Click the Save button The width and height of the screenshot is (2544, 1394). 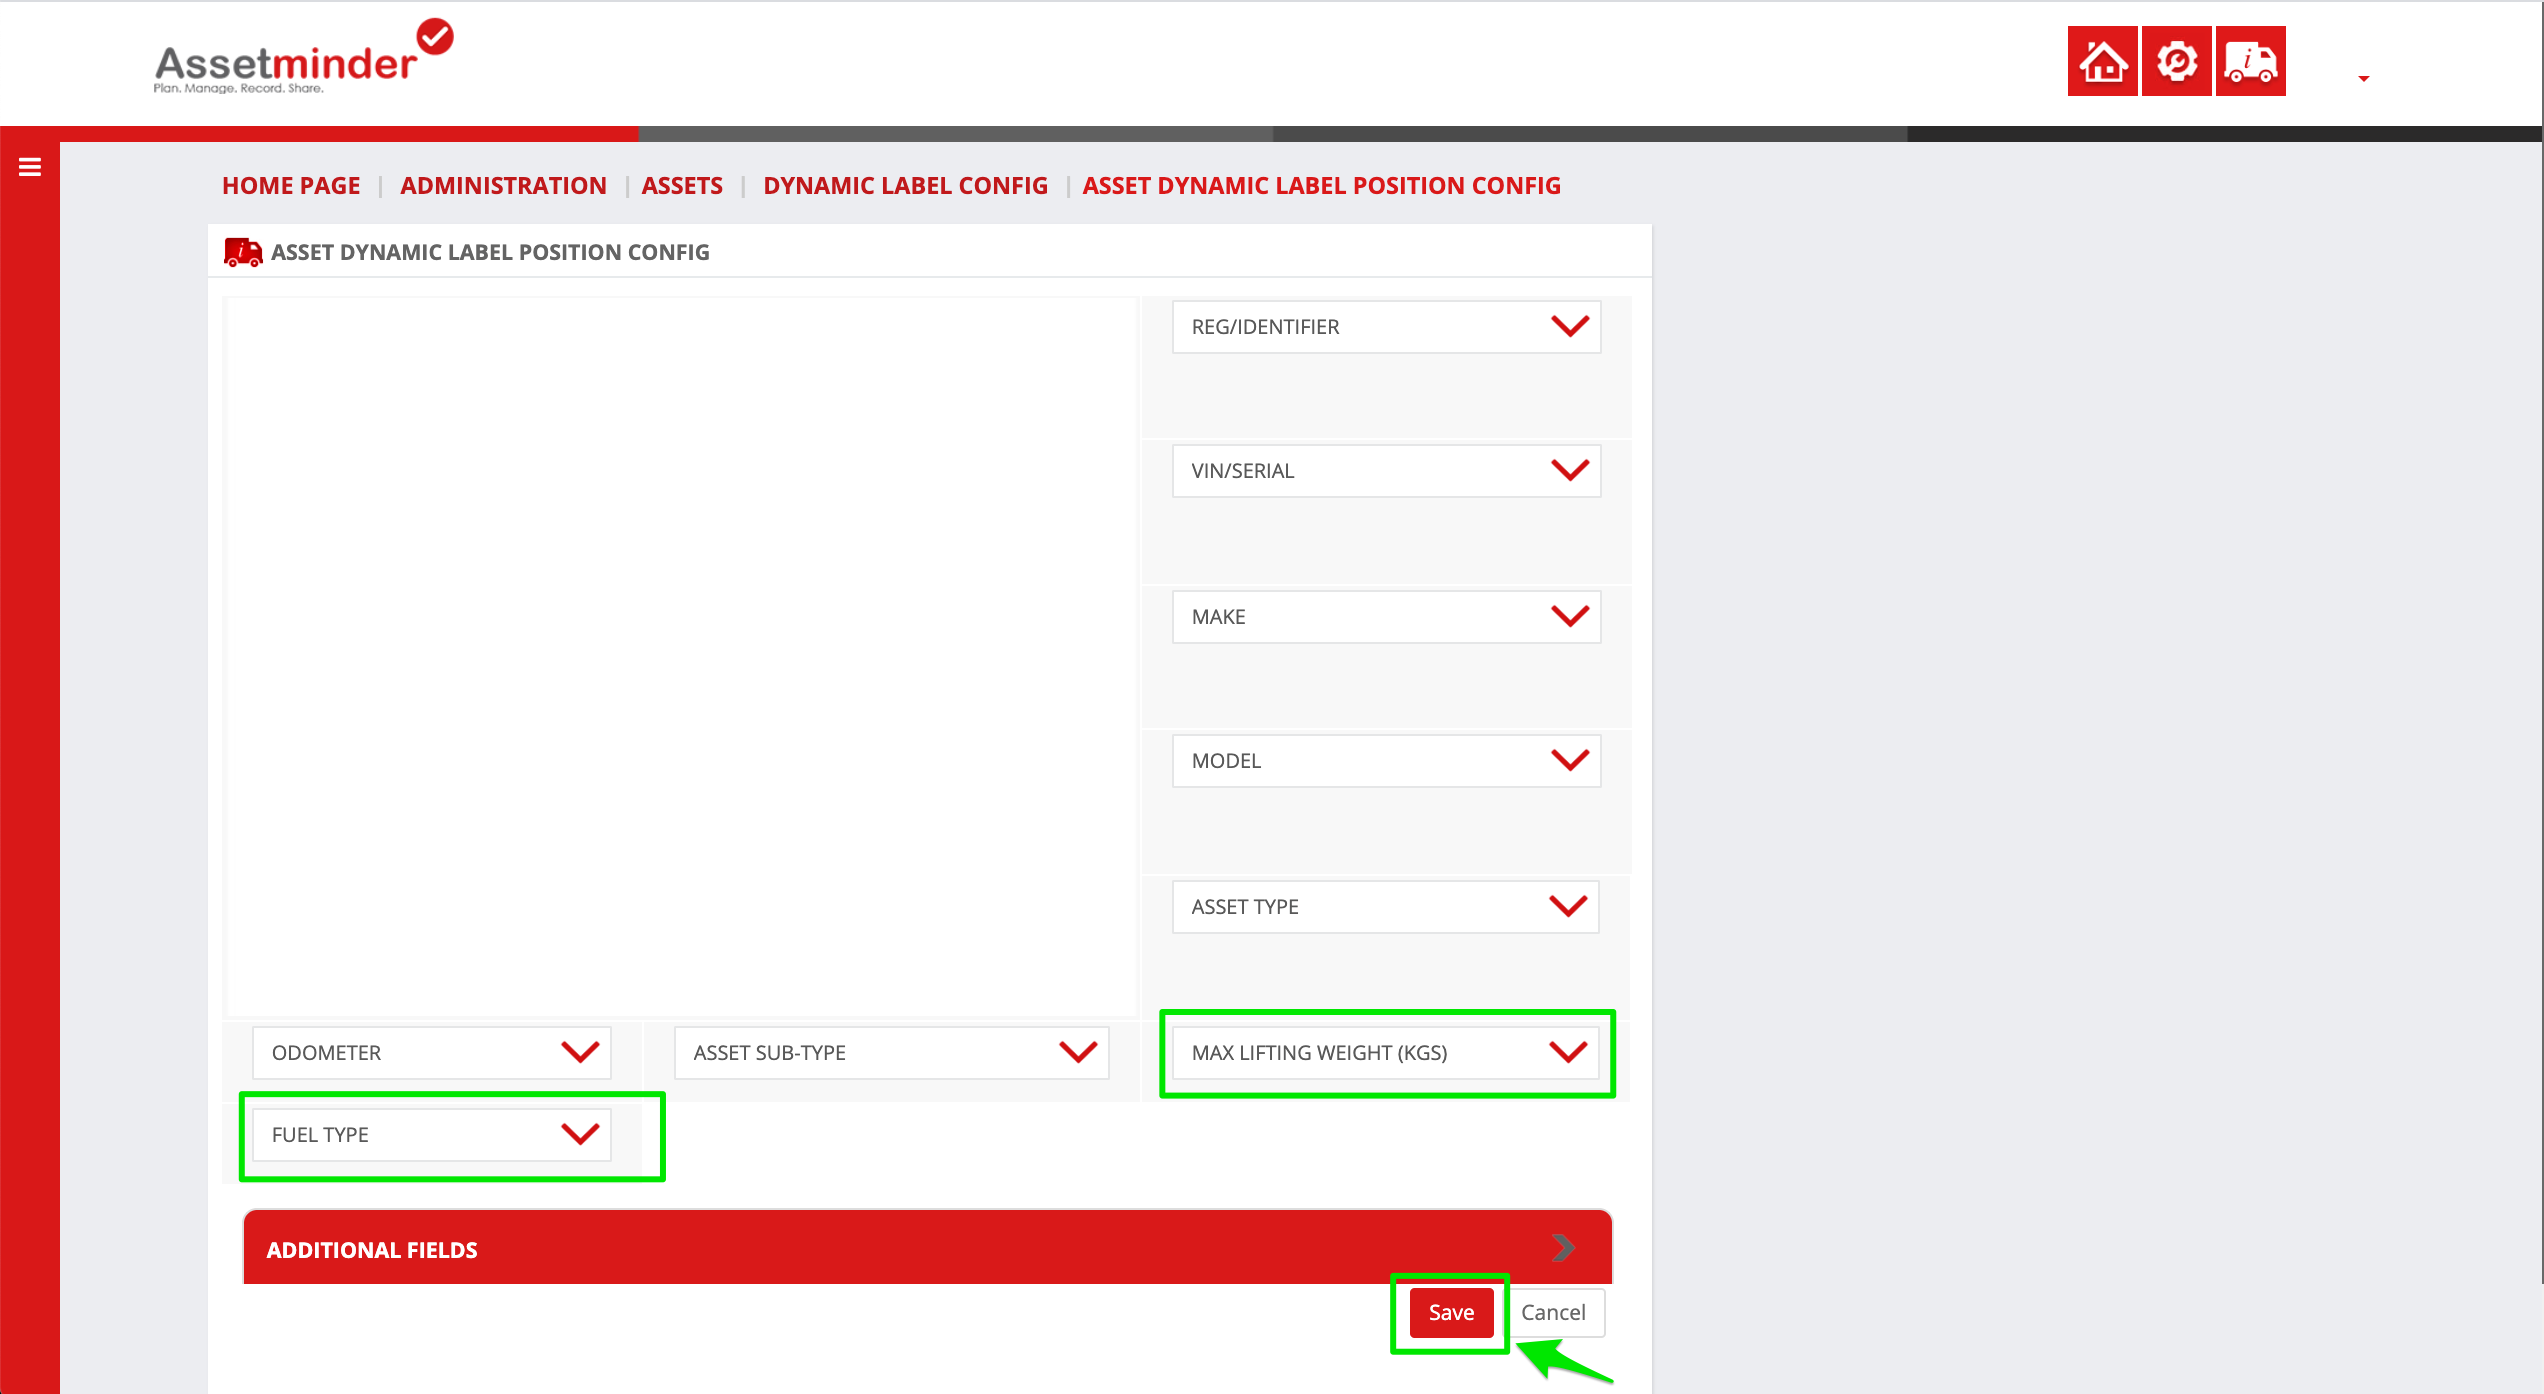(x=1451, y=1313)
